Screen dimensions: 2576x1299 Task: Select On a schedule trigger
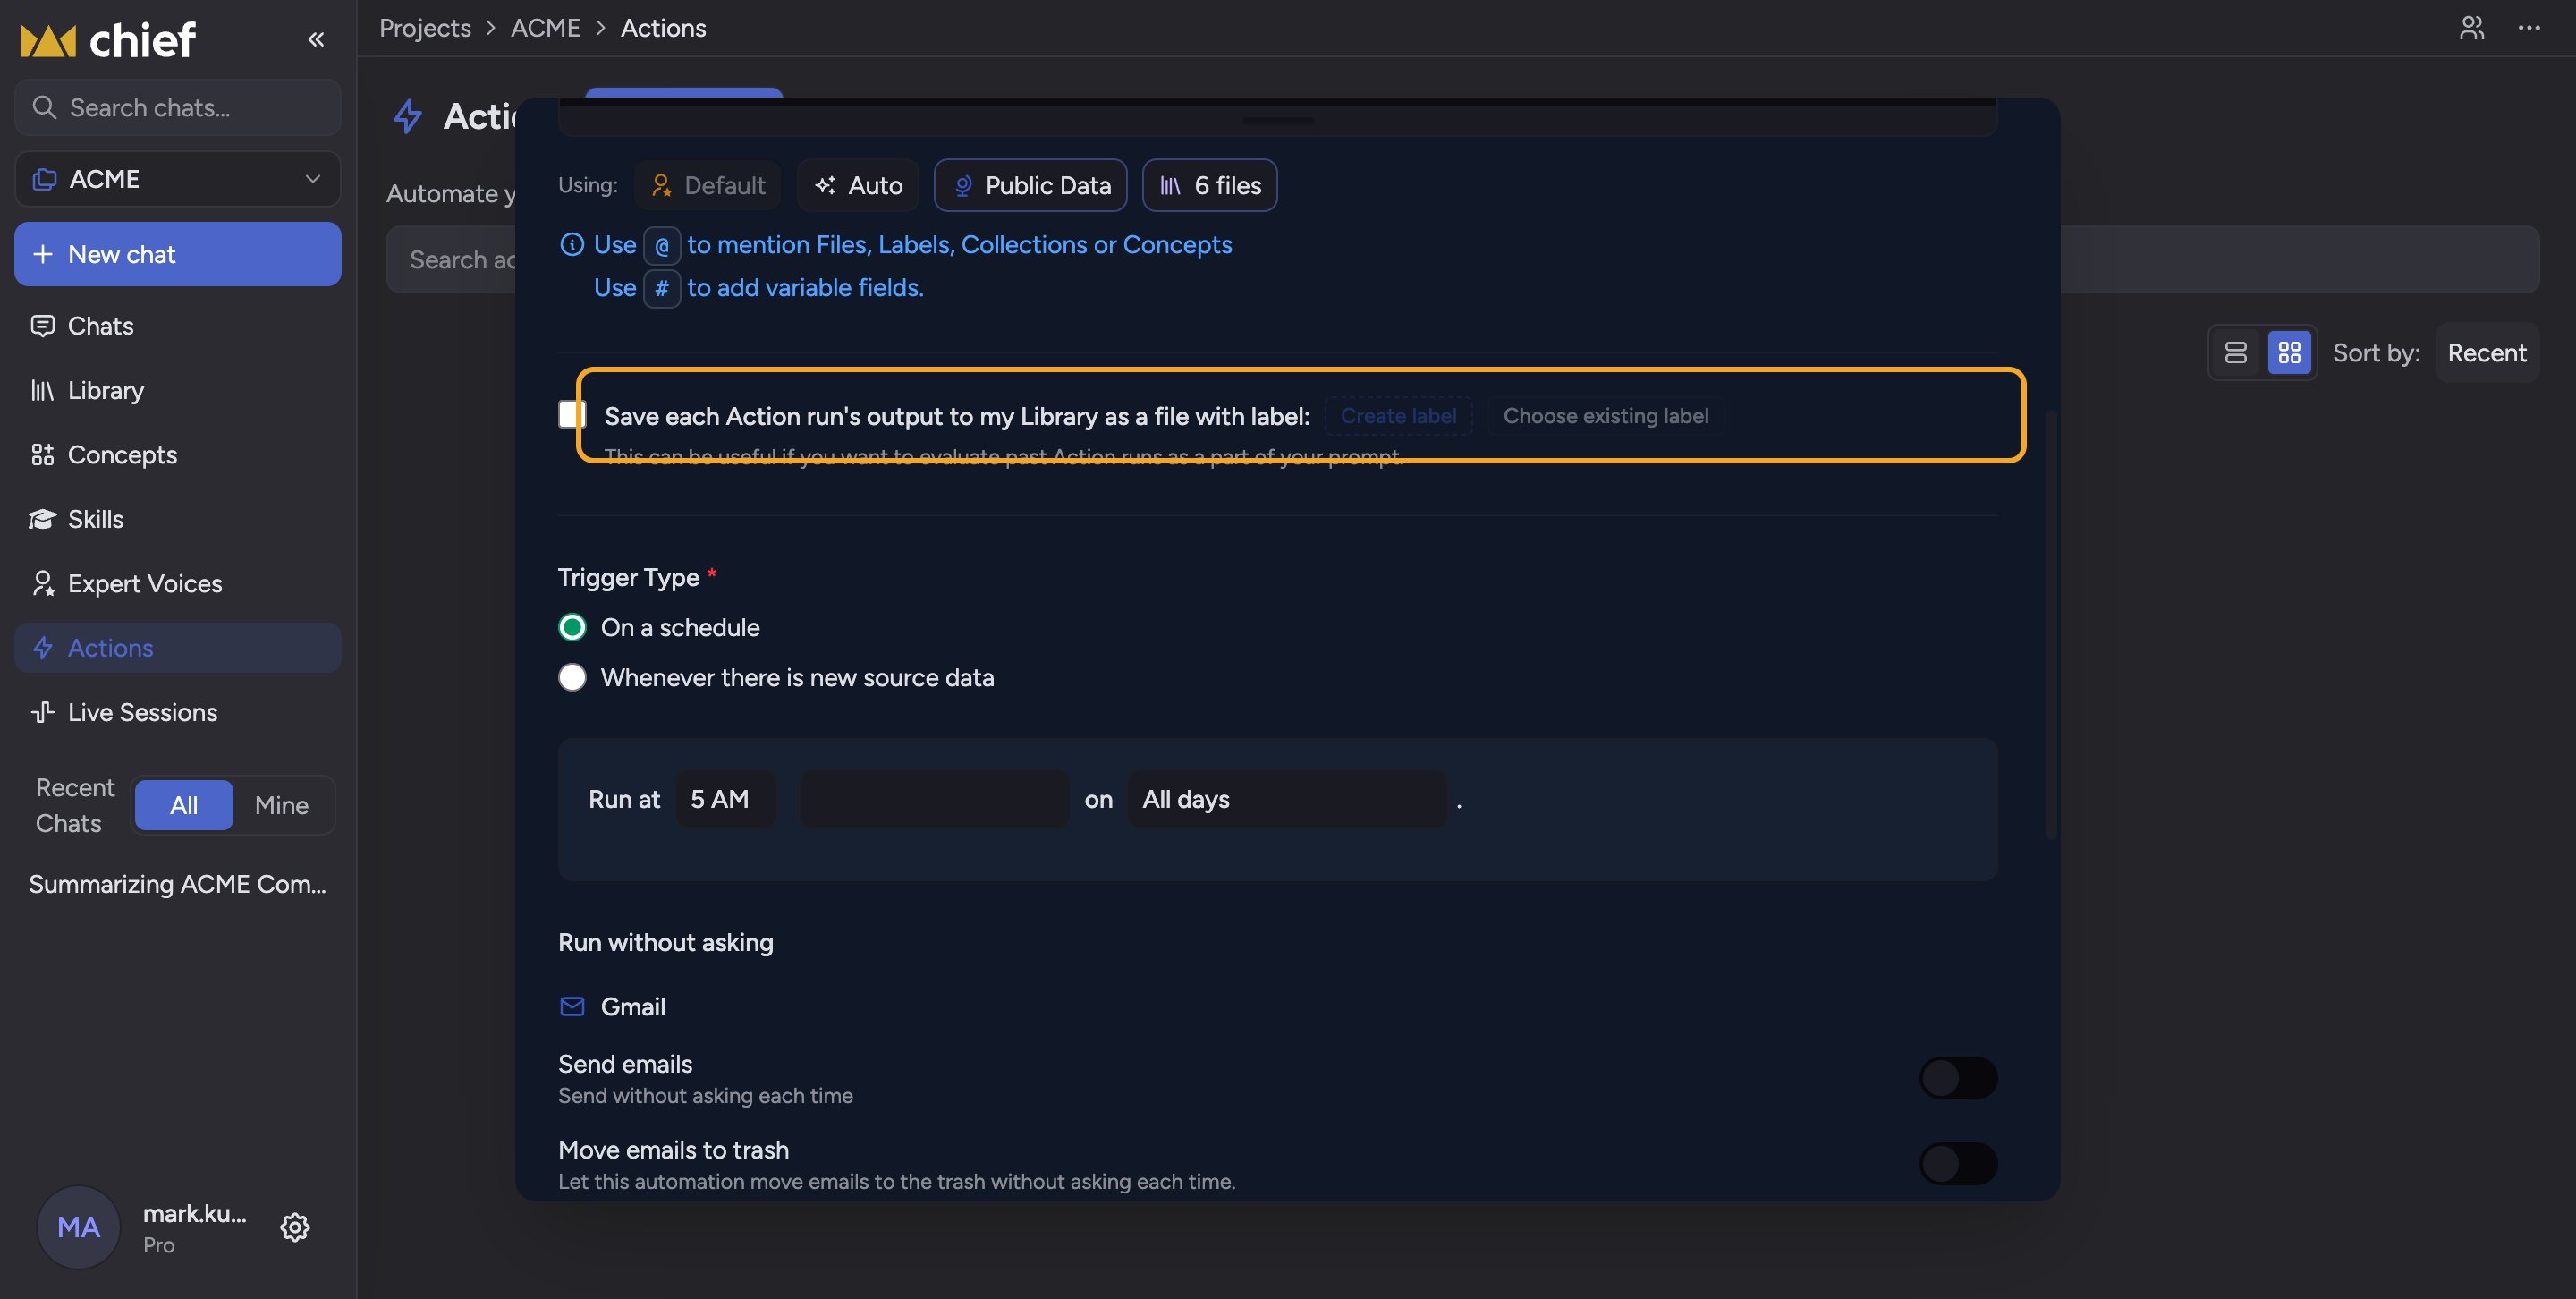[x=572, y=627]
